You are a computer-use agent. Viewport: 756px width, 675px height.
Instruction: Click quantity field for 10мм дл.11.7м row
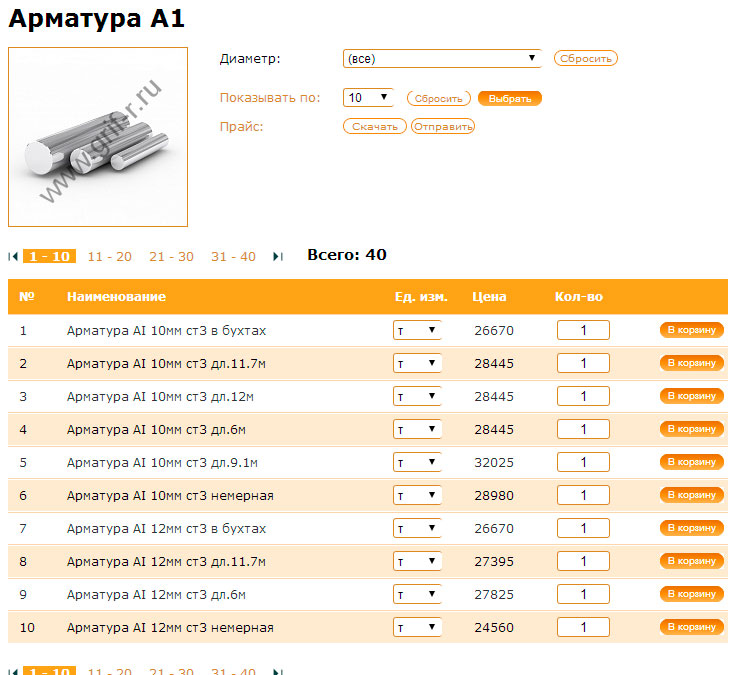583,363
